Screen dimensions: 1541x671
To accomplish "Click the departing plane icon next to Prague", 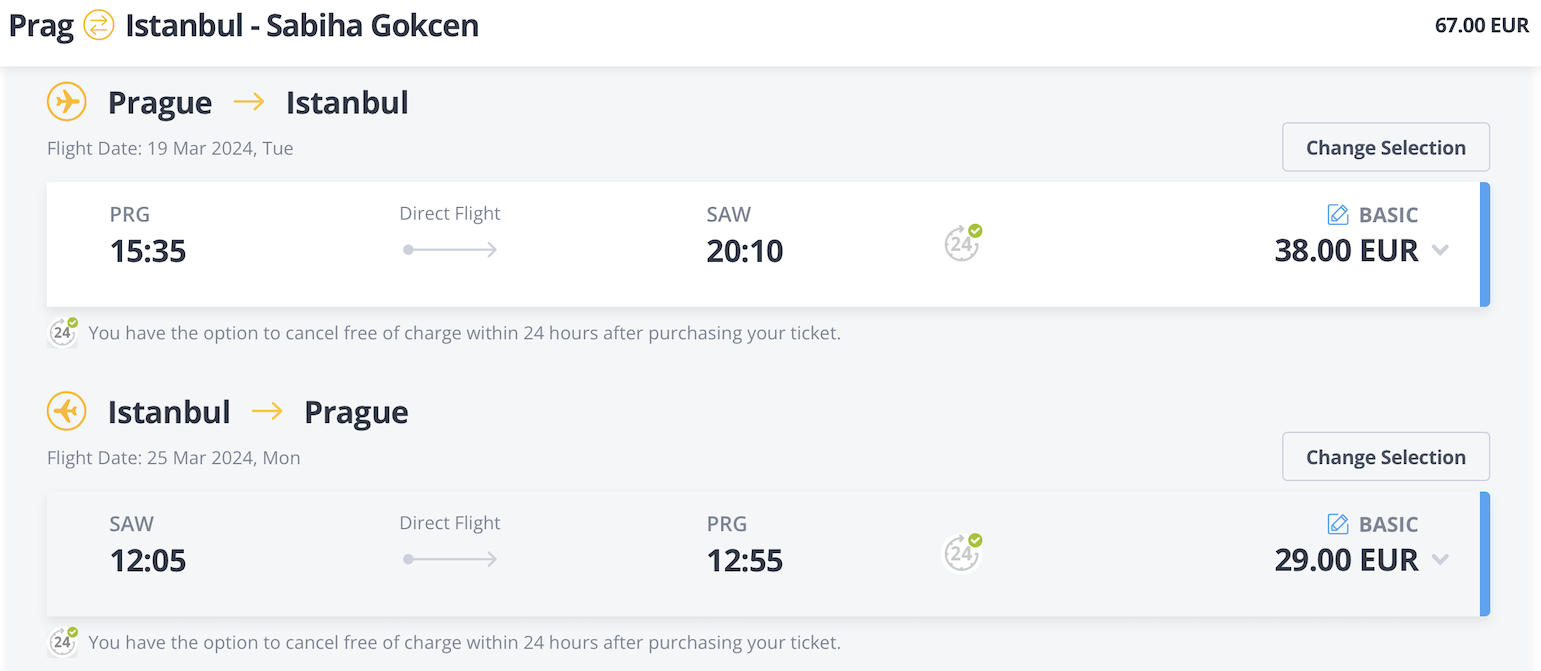I will (x=67, y=102).
